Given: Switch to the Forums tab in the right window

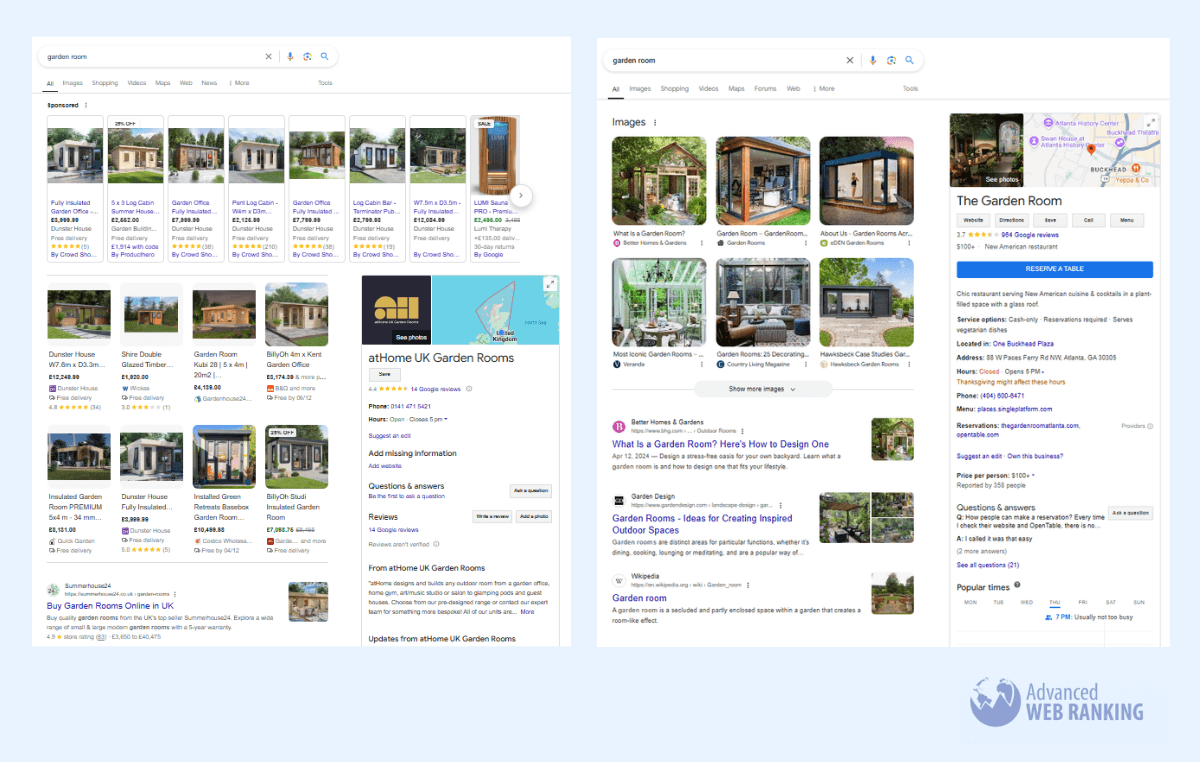Looking at the screenshot, I should pos(765,89).
